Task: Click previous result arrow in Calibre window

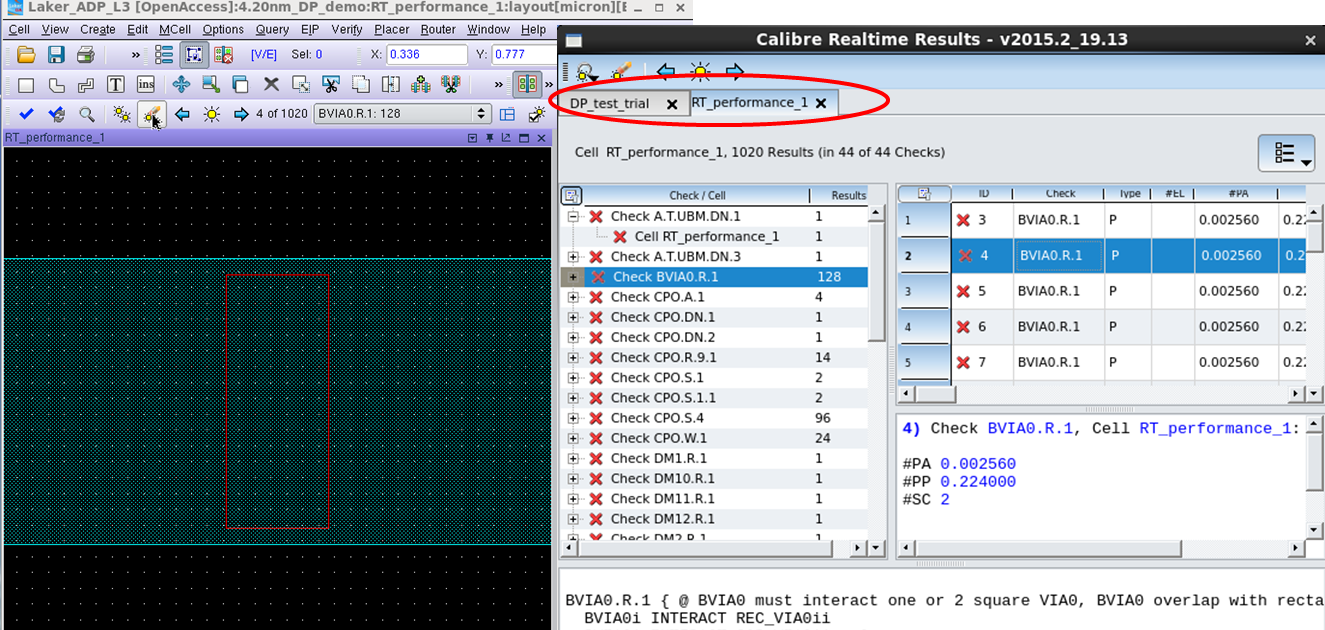Action: [665, 71]
